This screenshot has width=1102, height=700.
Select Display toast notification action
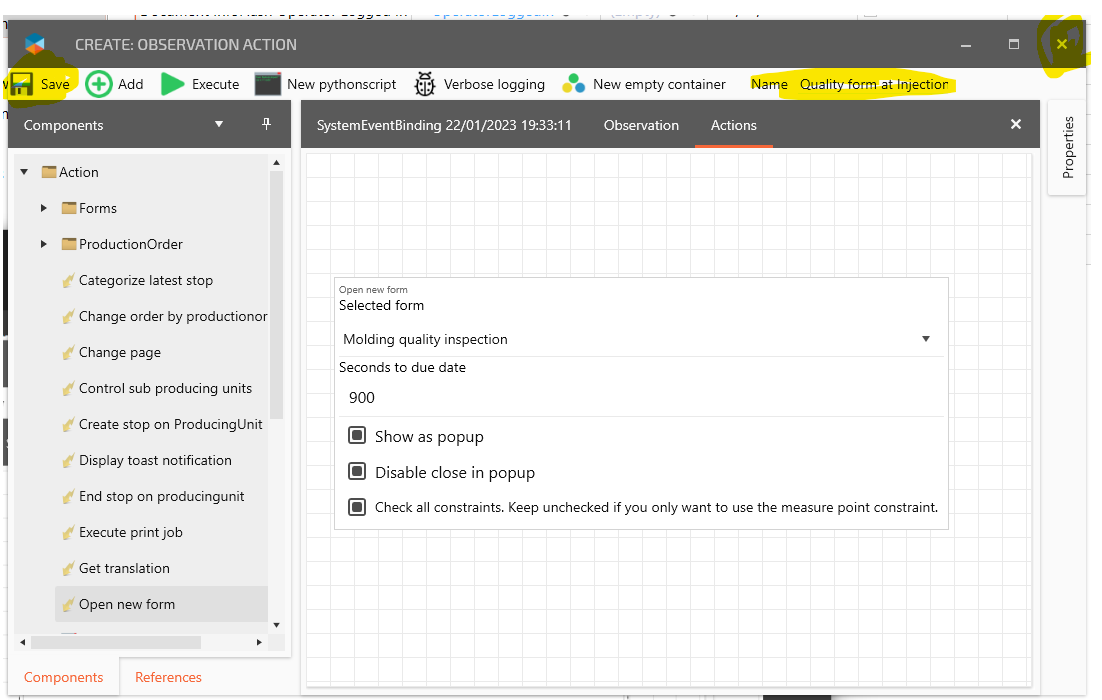coord(155,460)
